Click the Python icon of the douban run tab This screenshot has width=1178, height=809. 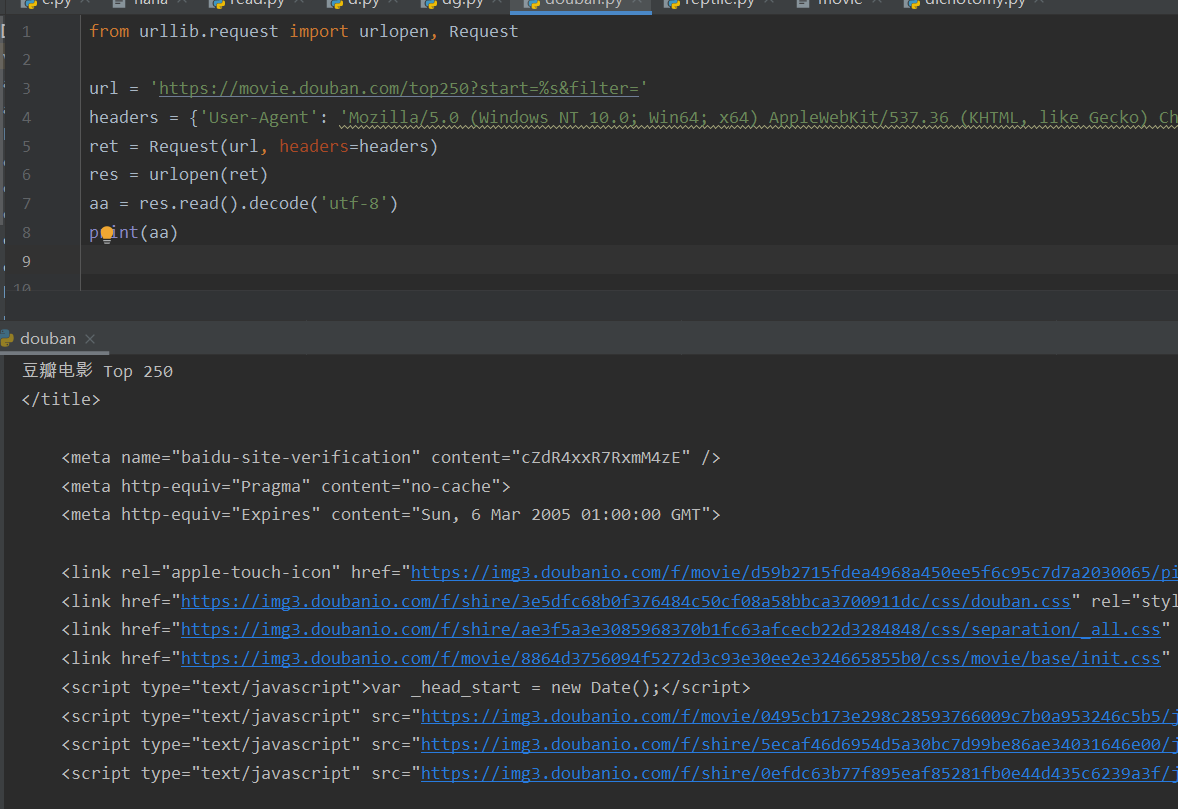pyautogui.click(x=8, y=339)
